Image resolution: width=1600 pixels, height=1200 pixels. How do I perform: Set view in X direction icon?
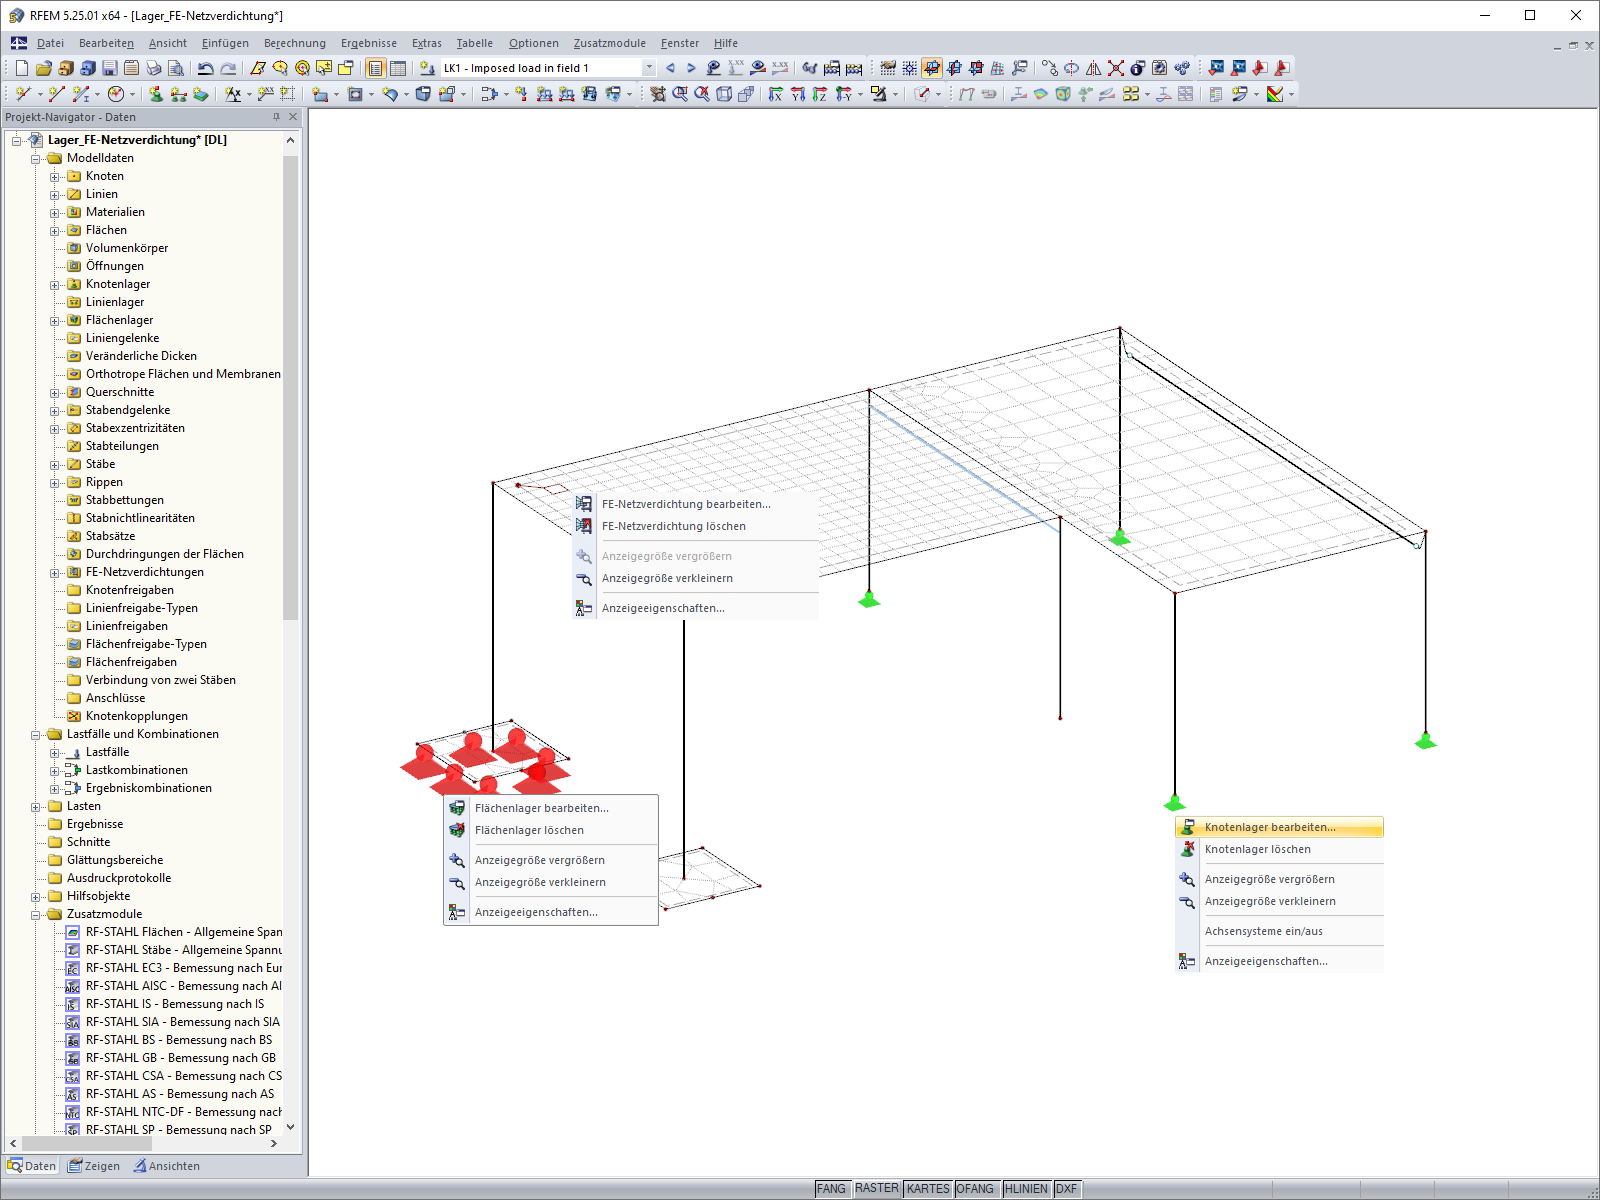coord(776,94)
